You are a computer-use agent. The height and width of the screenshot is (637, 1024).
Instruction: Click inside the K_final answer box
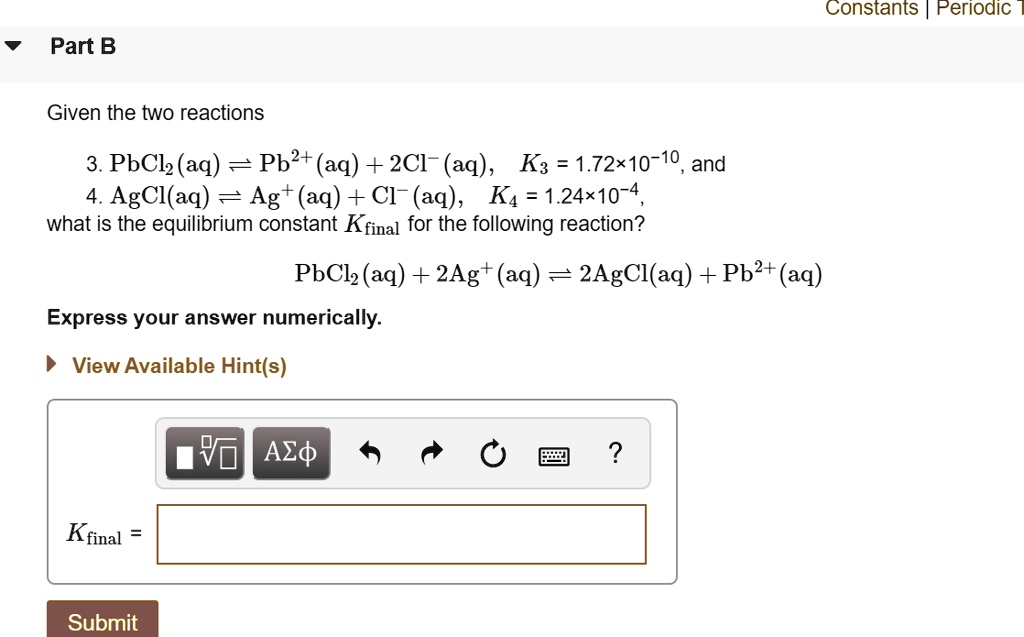(400, 534)
